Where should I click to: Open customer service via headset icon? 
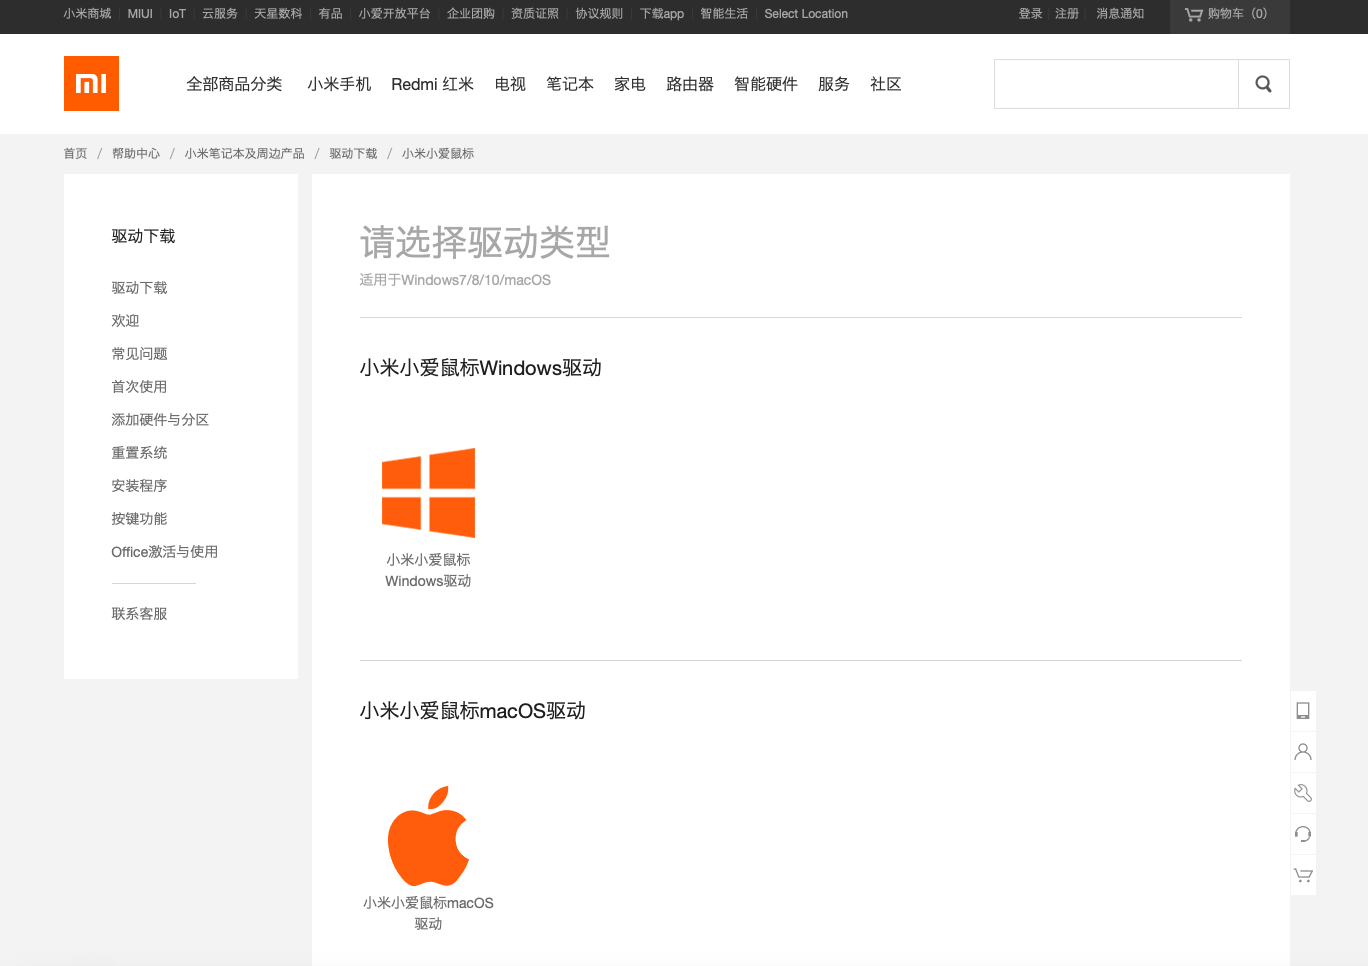1302,833
